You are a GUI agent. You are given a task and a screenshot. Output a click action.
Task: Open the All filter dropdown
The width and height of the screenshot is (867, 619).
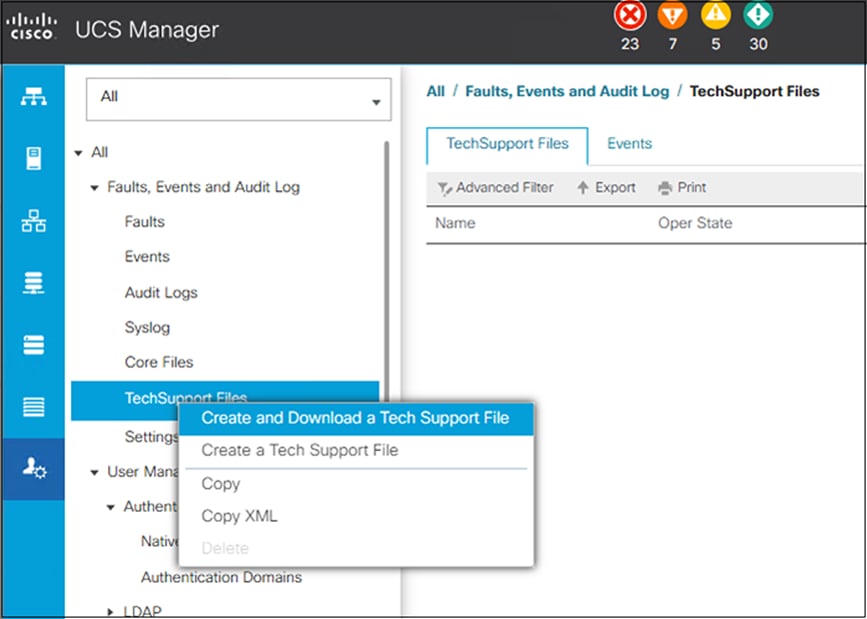238,99
